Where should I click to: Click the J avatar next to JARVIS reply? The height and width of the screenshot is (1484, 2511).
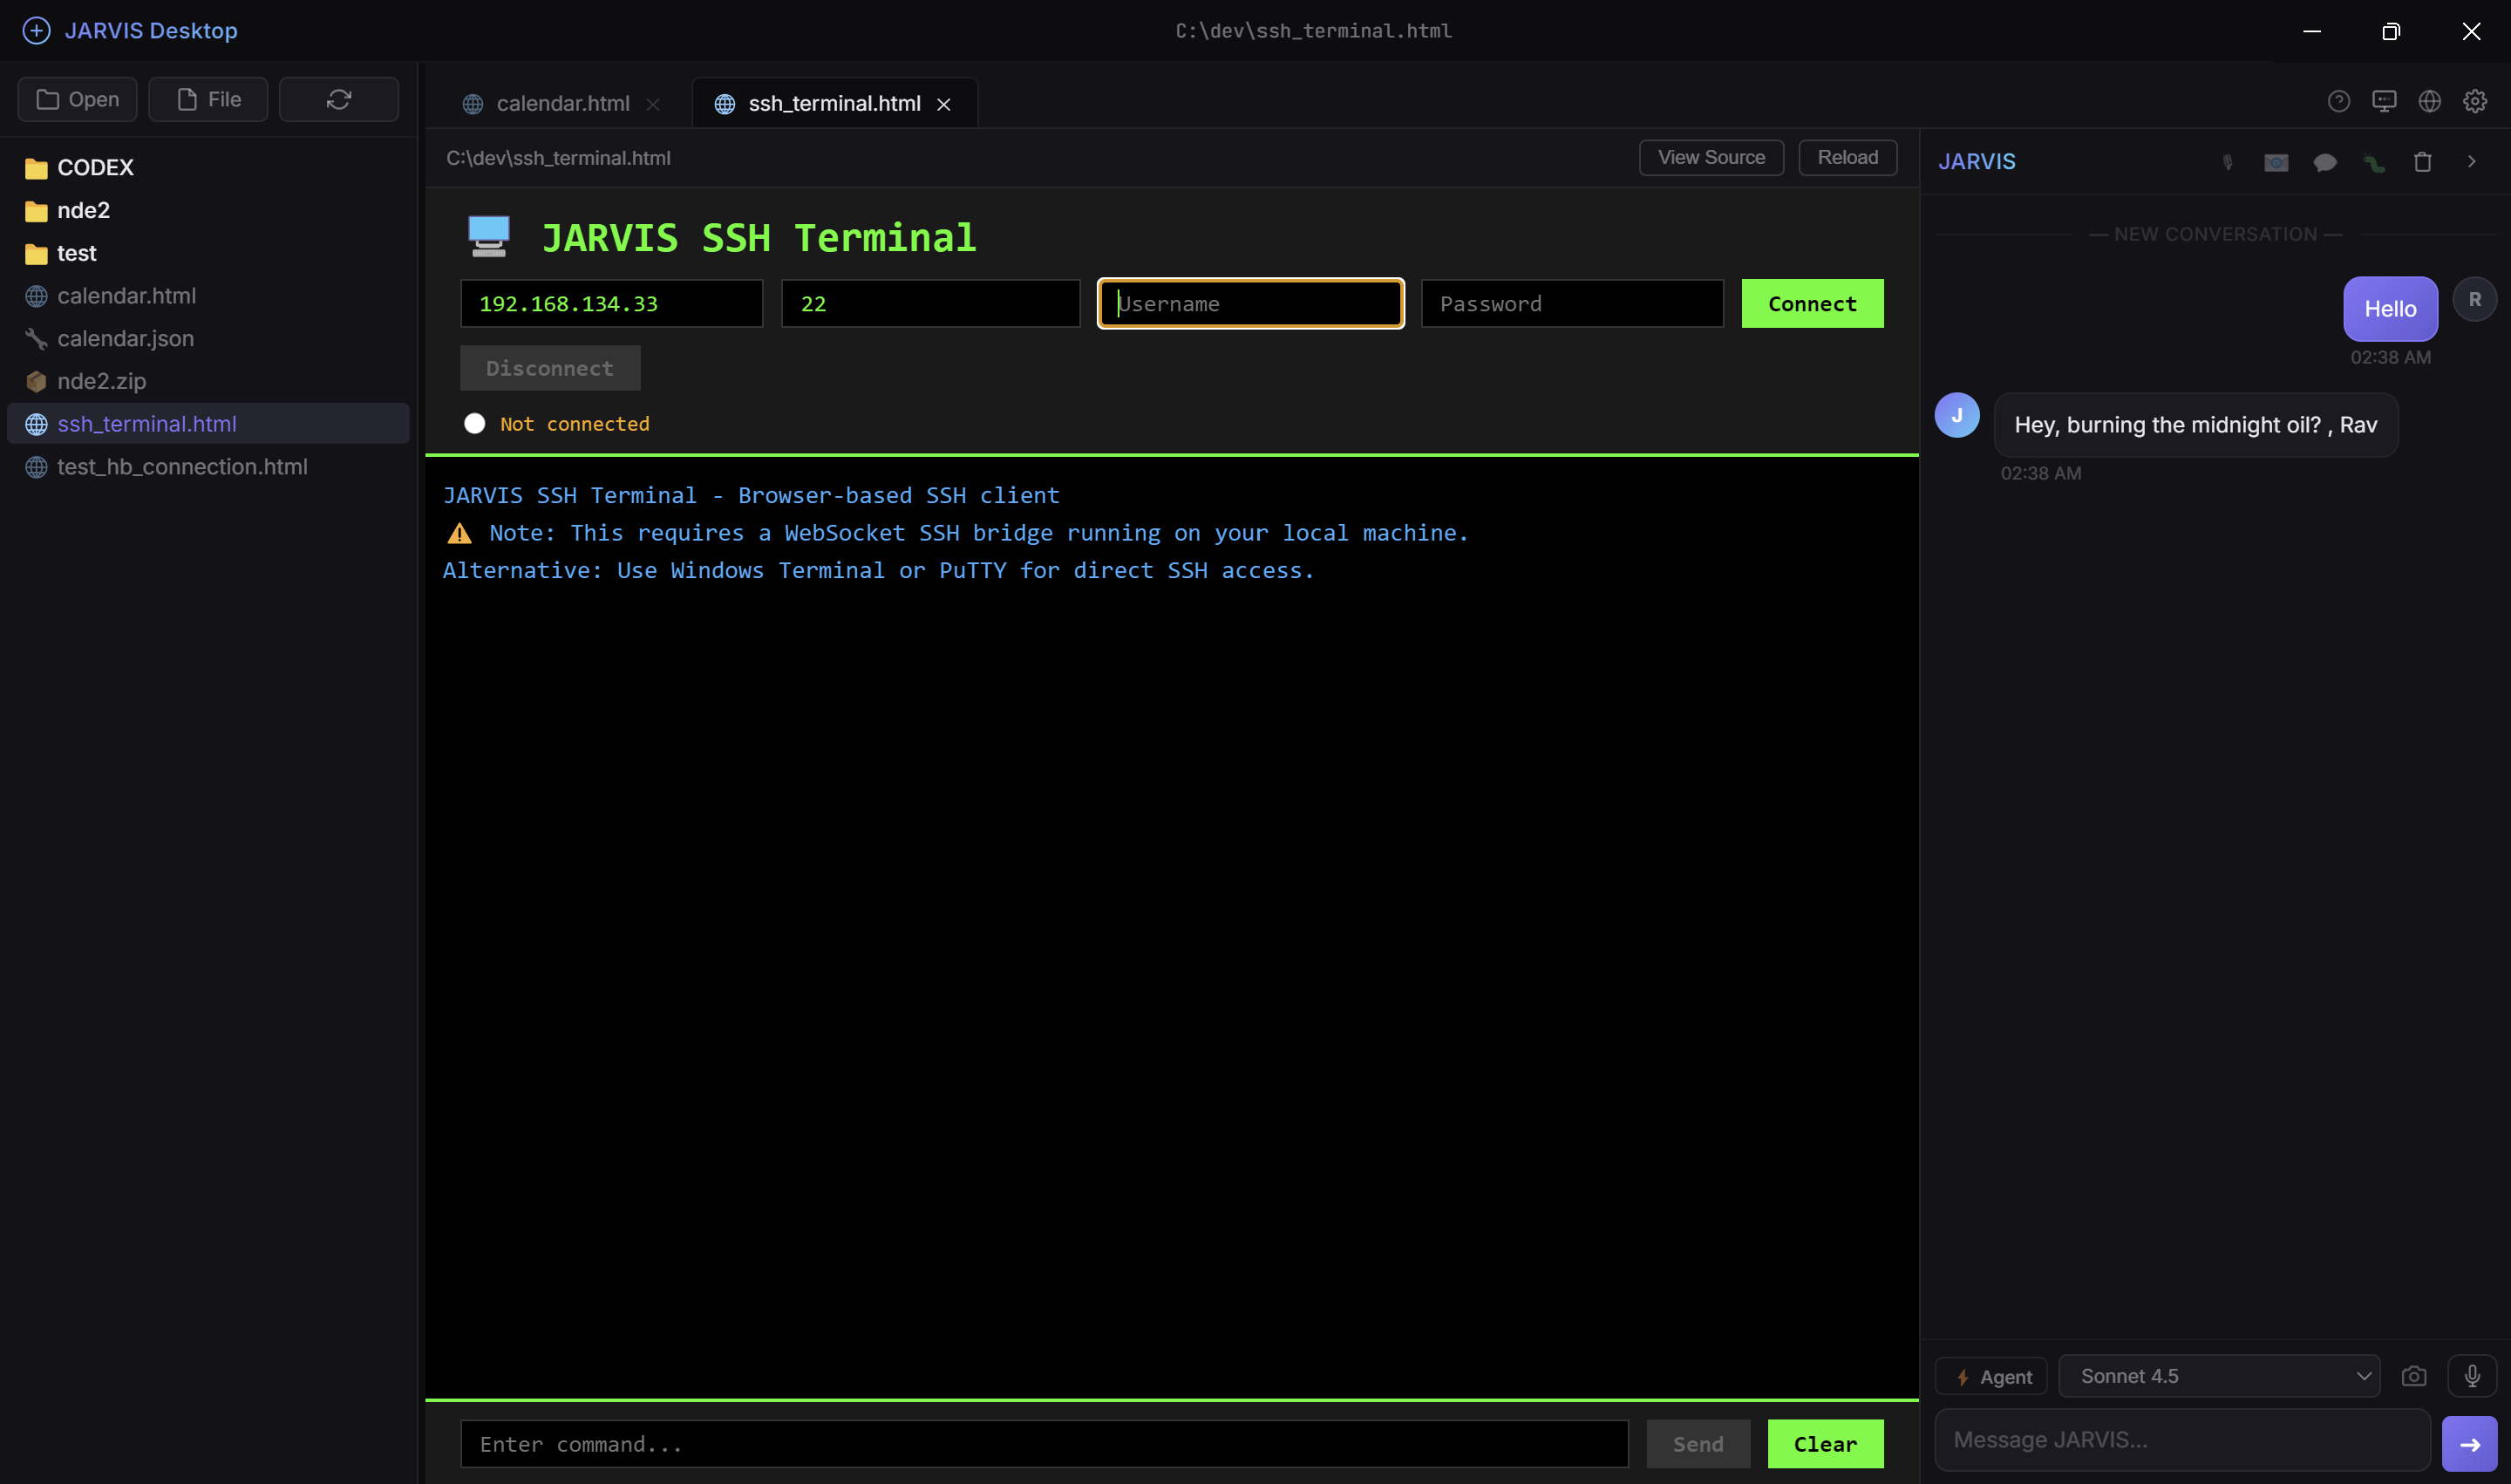pos(1957,415)
